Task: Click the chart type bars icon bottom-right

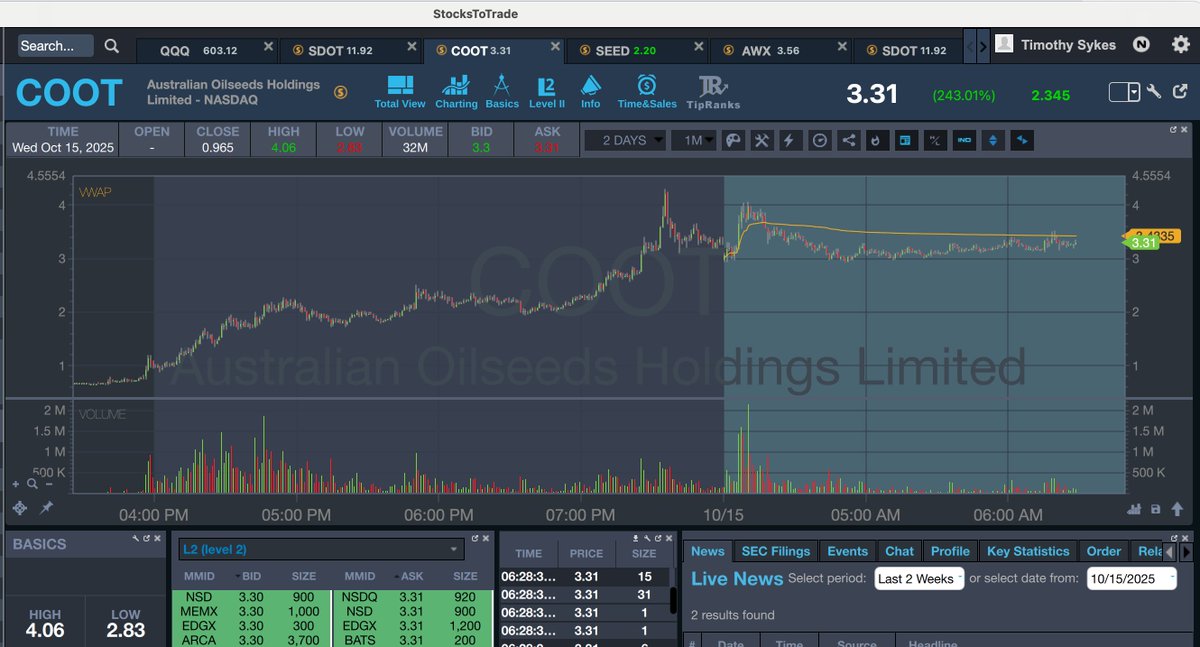Action: point(1134,509)
